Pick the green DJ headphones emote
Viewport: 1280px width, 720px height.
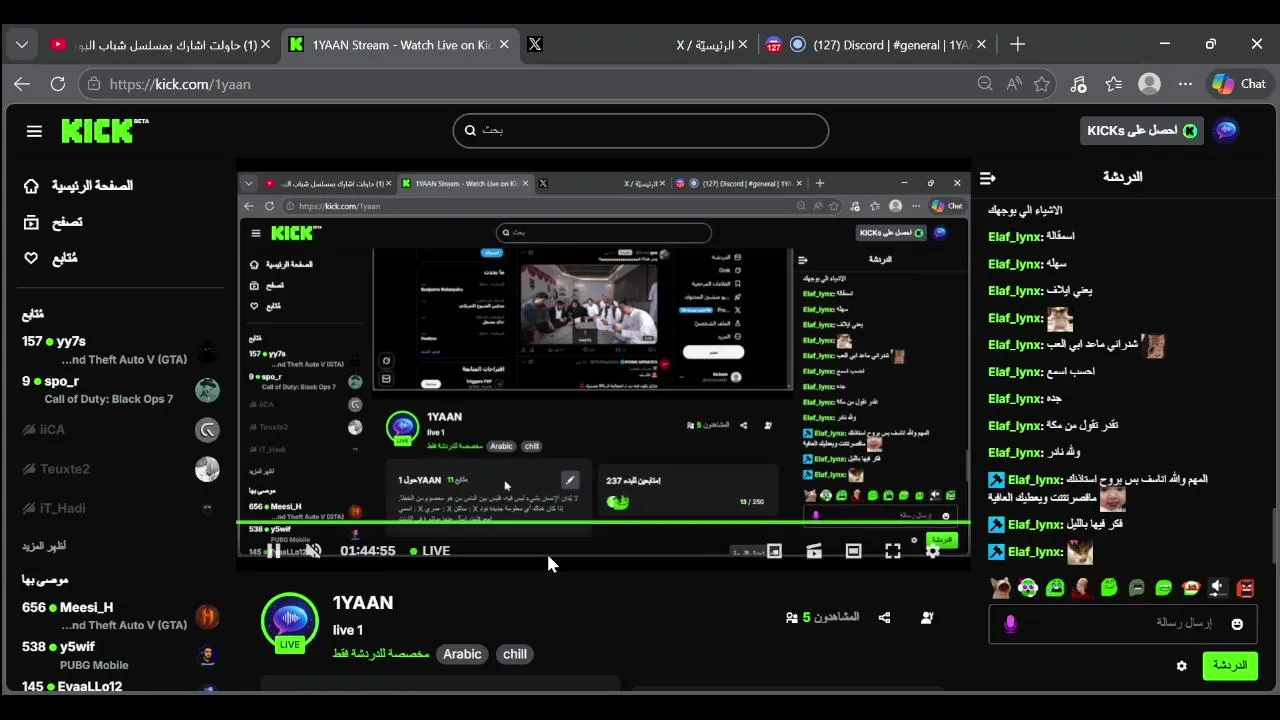pos(1028,588)
